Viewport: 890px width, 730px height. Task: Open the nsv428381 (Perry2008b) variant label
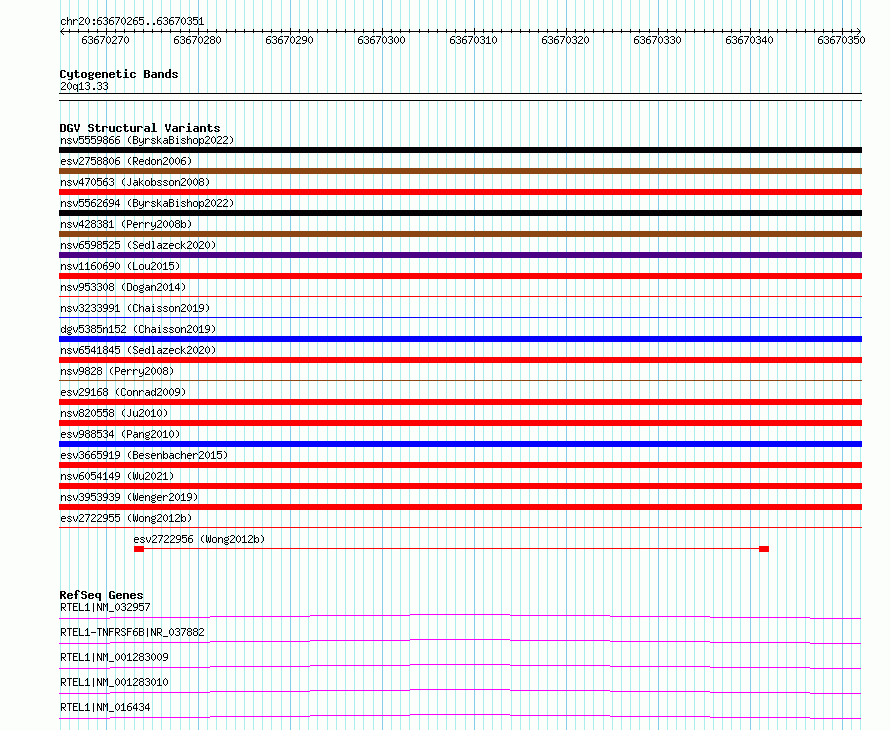click(x=126, y=224)
